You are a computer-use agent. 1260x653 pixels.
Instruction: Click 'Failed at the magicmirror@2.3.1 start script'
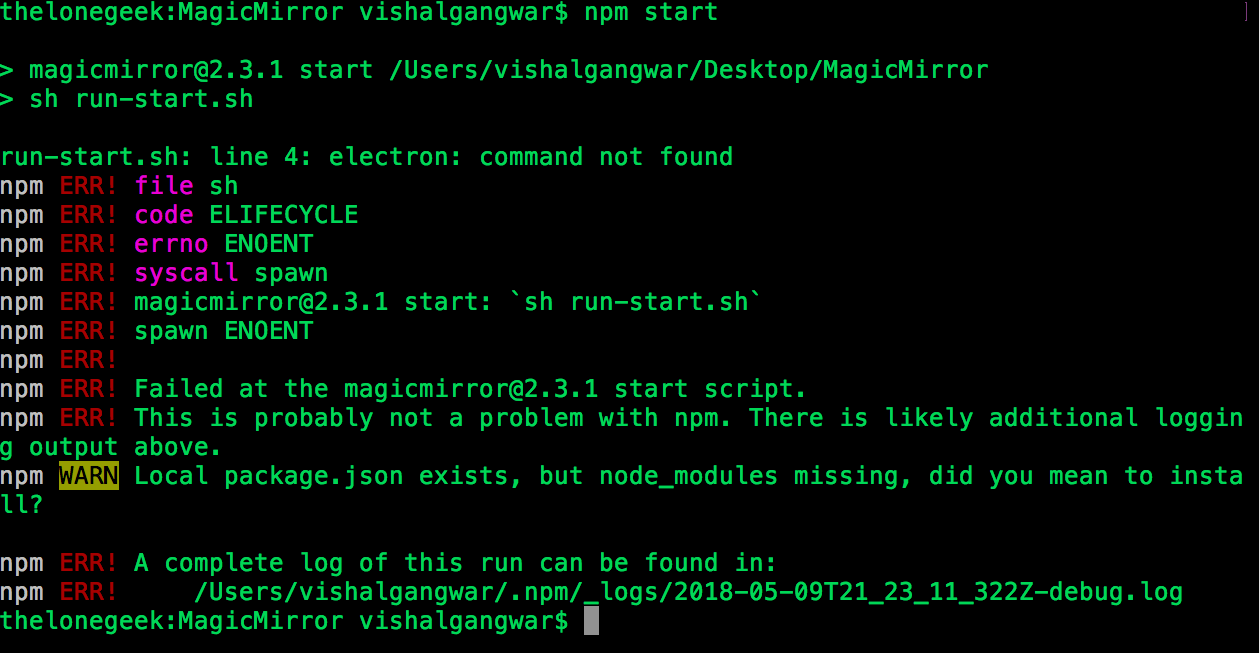point(470,389)
